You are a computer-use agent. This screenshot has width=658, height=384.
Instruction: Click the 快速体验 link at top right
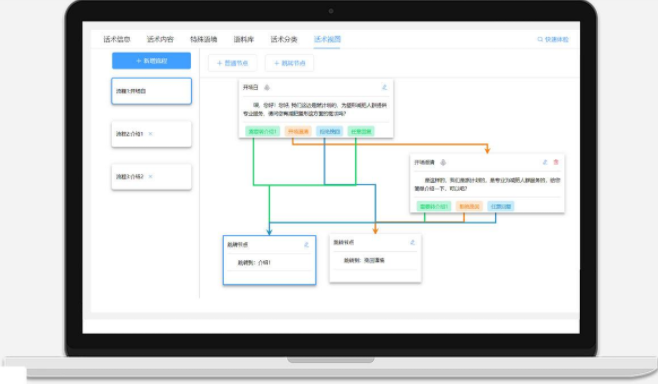coord(553,39)
